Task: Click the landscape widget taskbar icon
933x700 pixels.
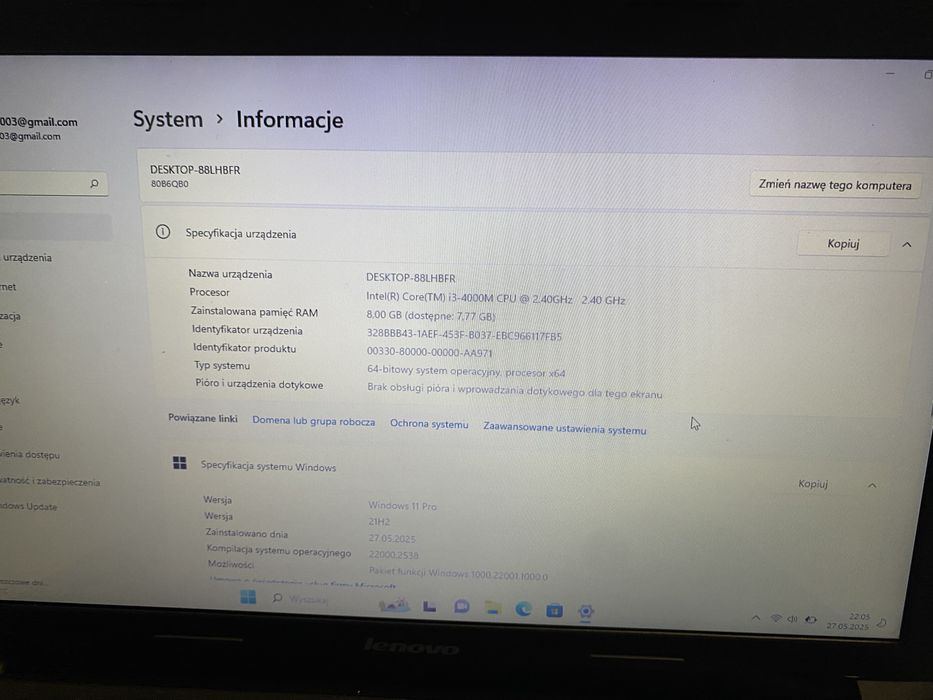Action: [394, 605]
